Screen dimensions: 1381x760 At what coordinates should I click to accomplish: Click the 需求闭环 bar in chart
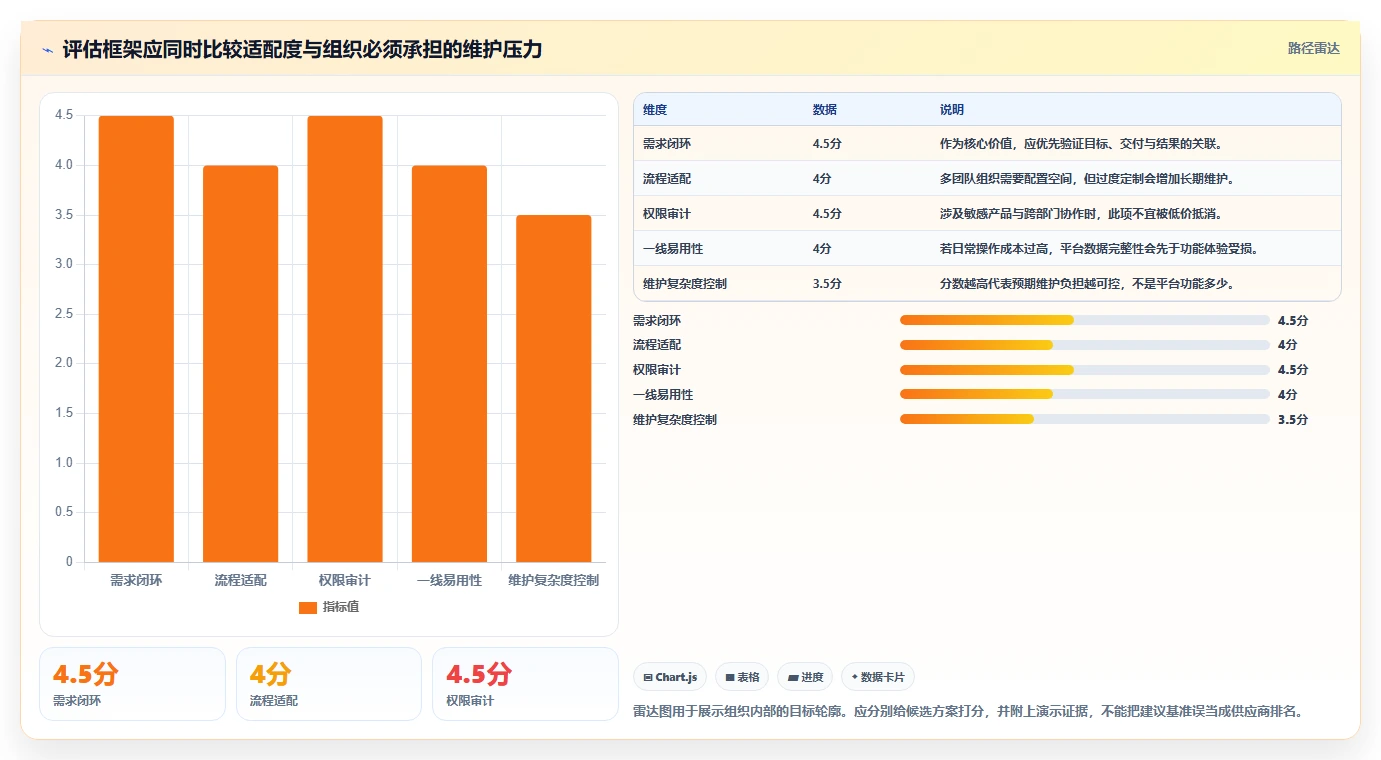click(x=136, y=339)
